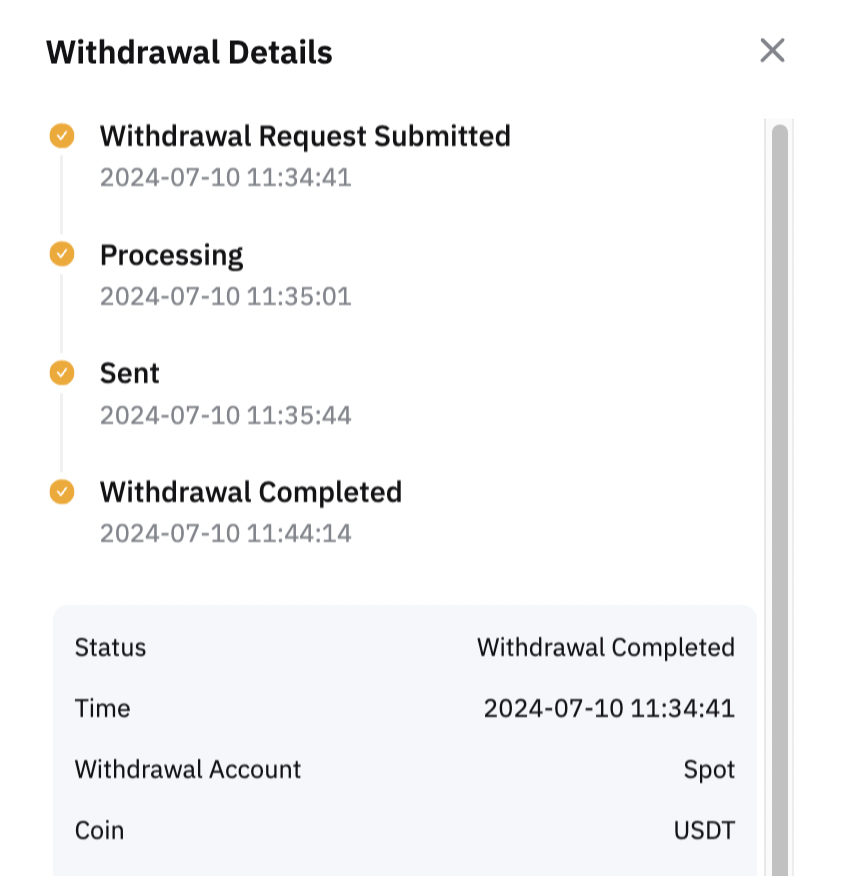Viewport: 844px width, 876px height.
Task: Select the Withdrawal Details title text
Action: tap(189, 53)
